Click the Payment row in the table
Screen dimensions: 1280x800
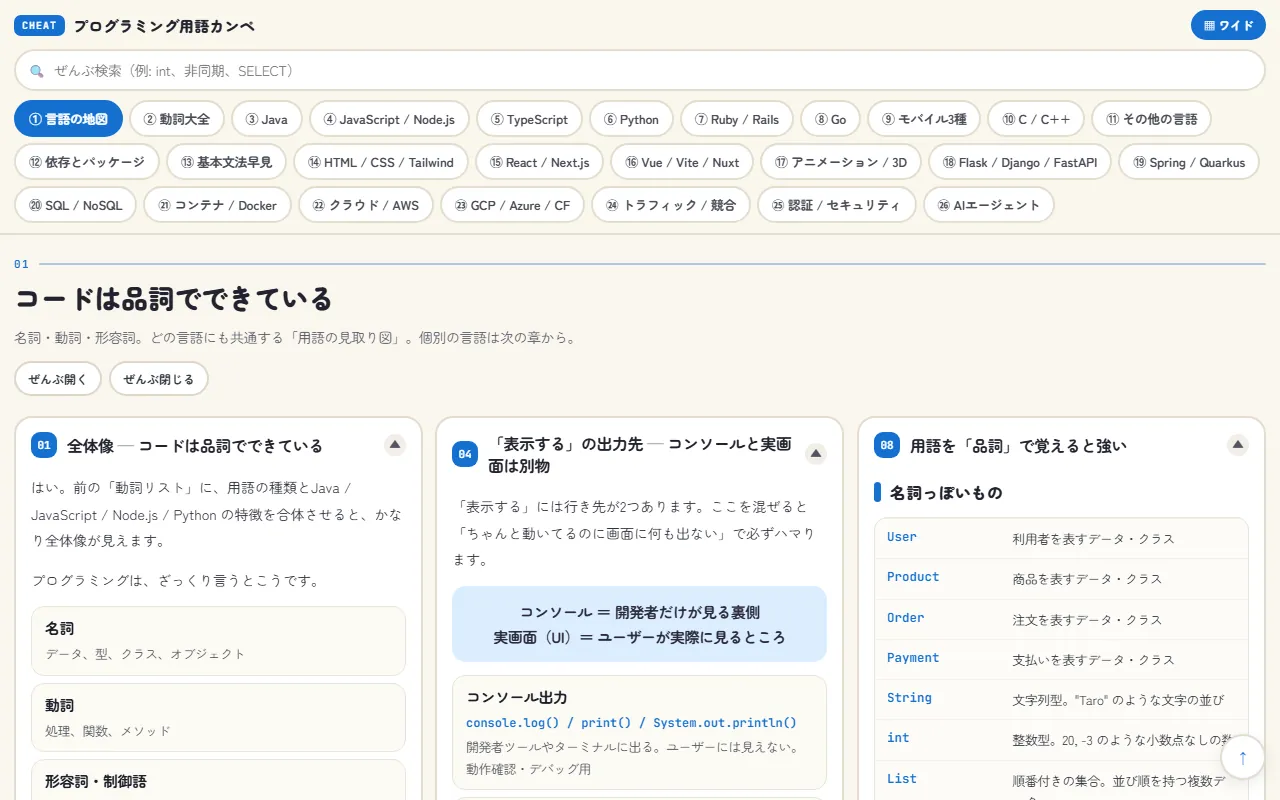[x=1061, y=659]
